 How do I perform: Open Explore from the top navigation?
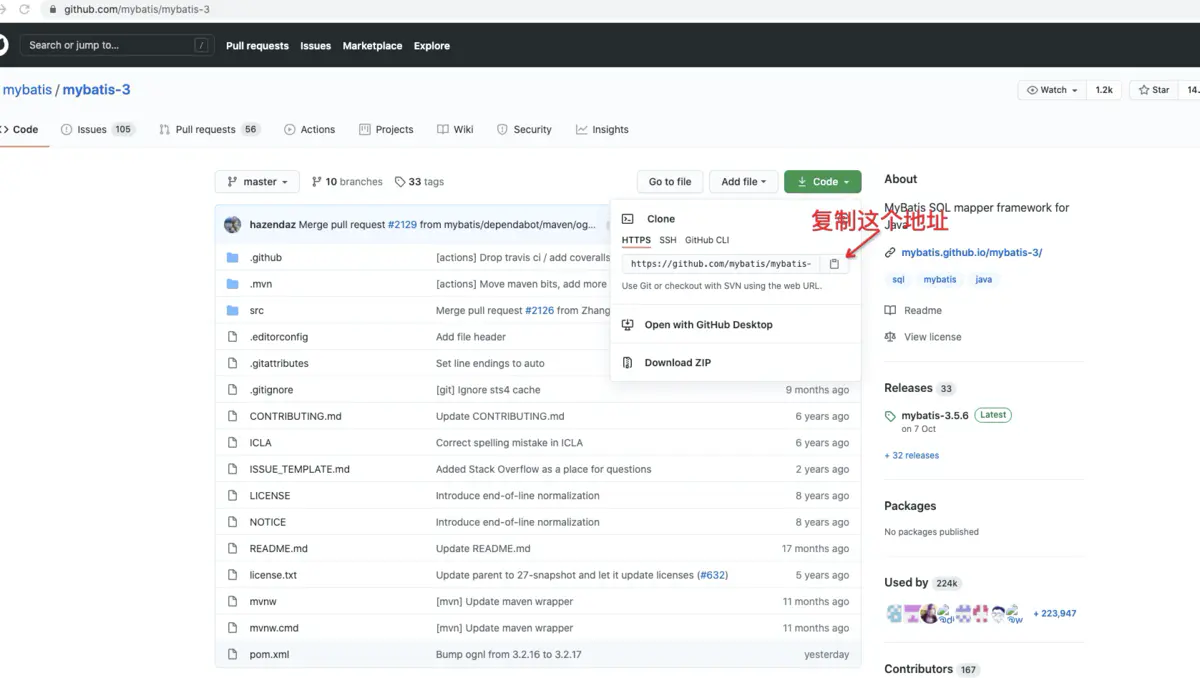click(432, 46)
